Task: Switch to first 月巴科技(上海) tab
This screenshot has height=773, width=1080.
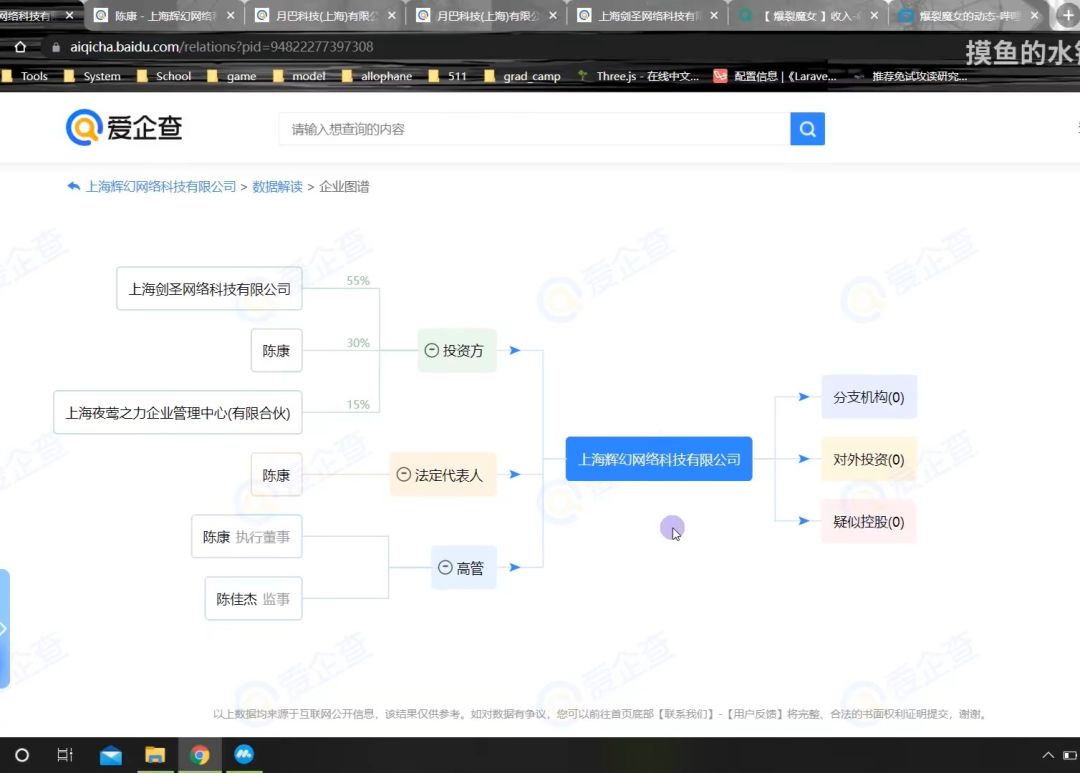Action: click(x=326, y=15)
